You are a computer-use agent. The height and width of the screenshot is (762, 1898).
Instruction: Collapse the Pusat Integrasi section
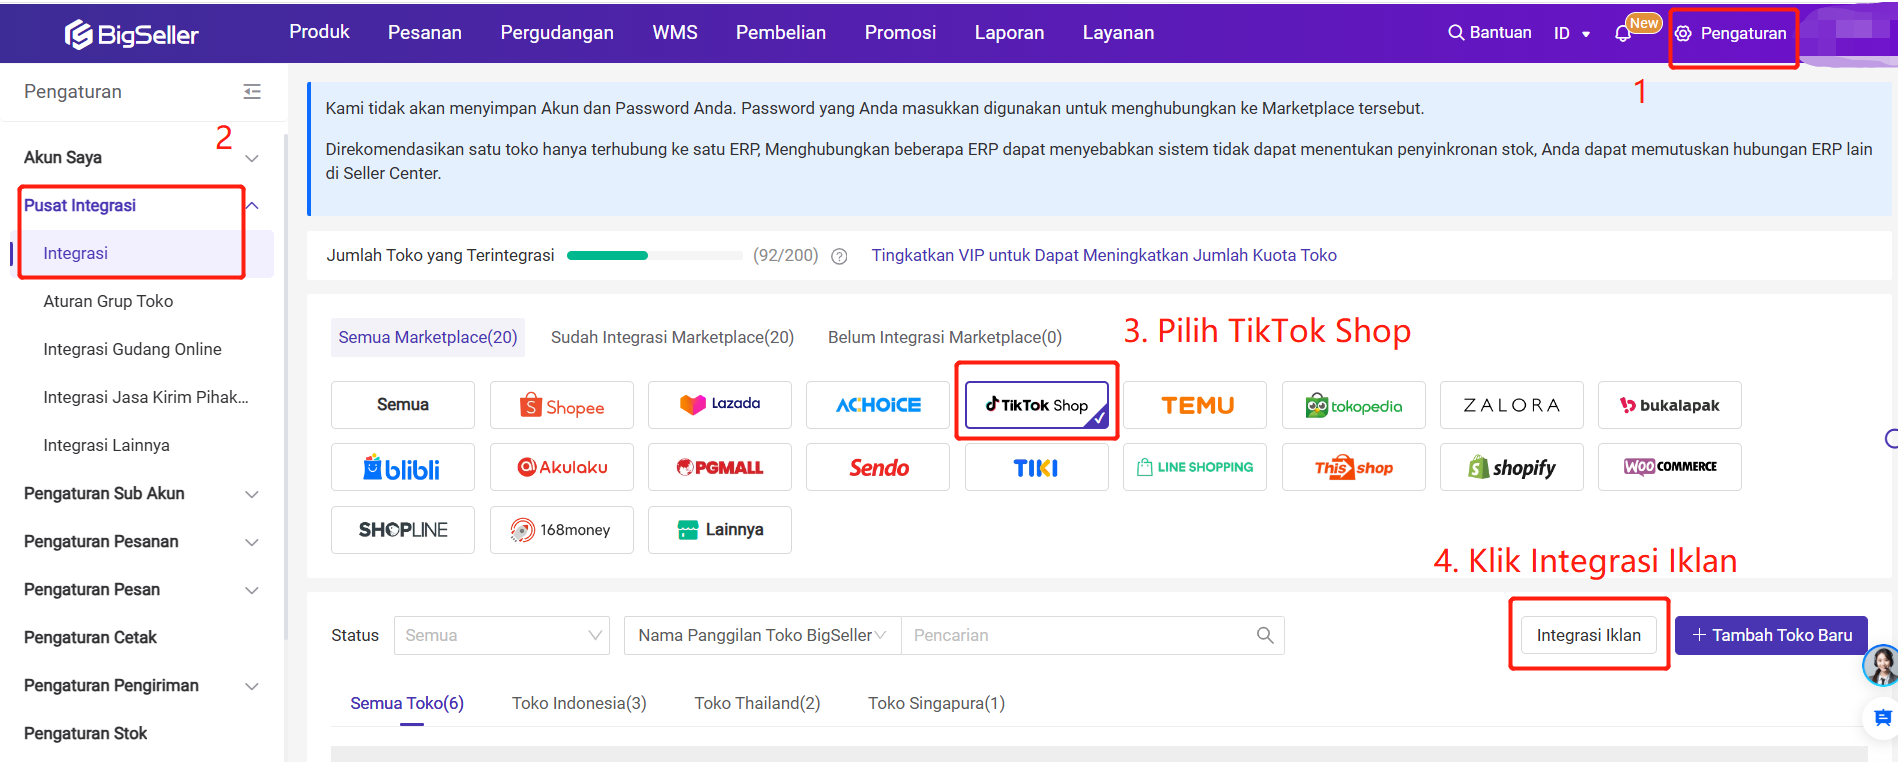click(x=252, y=206)
